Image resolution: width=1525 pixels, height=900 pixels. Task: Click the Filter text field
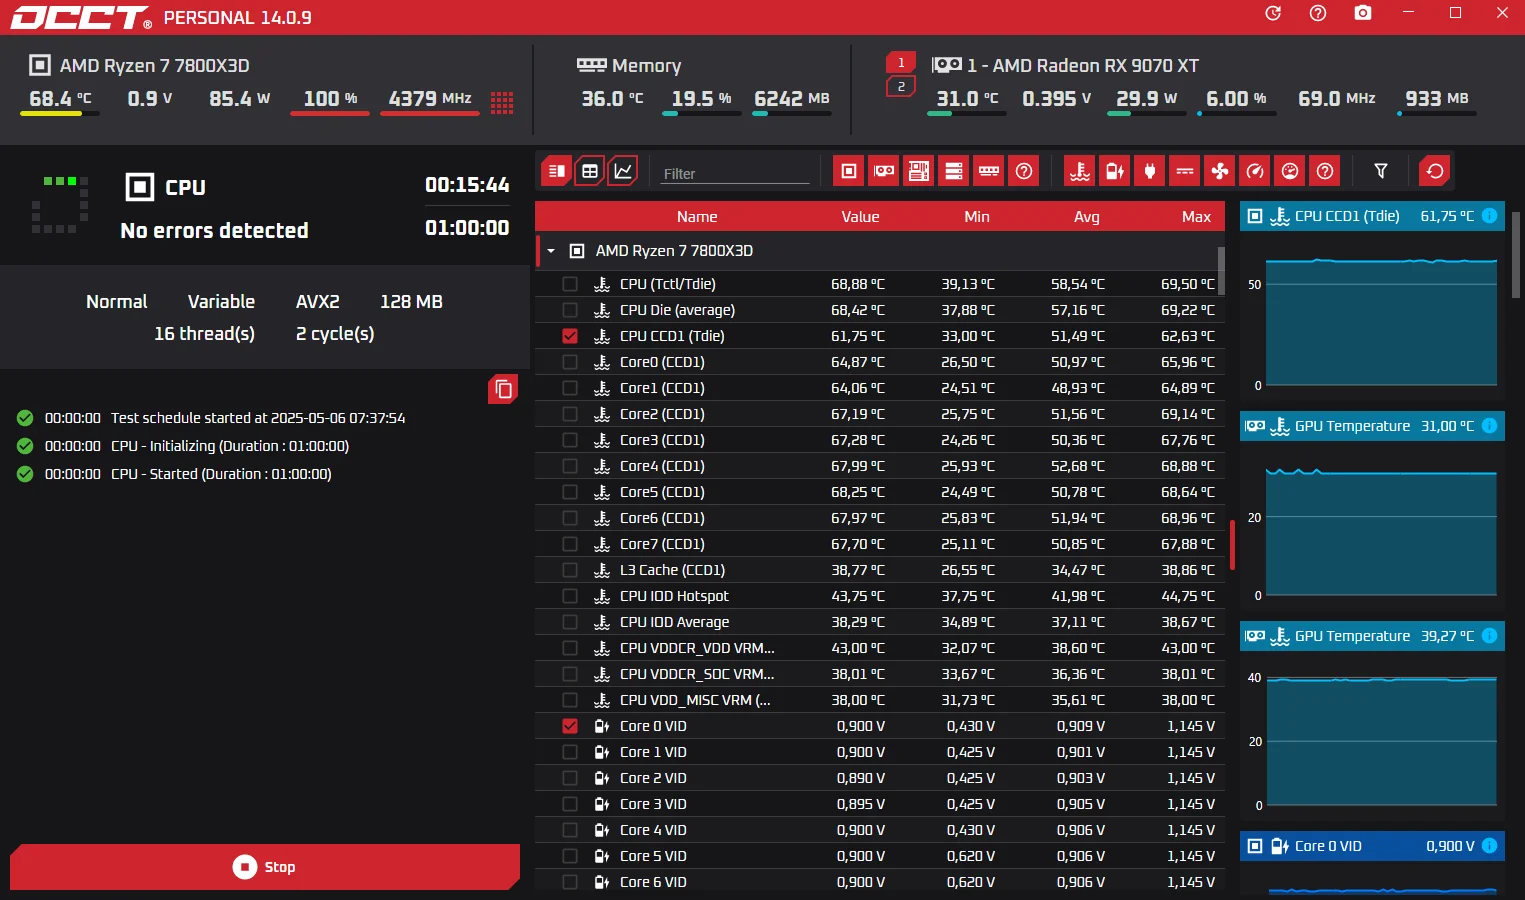735,173
